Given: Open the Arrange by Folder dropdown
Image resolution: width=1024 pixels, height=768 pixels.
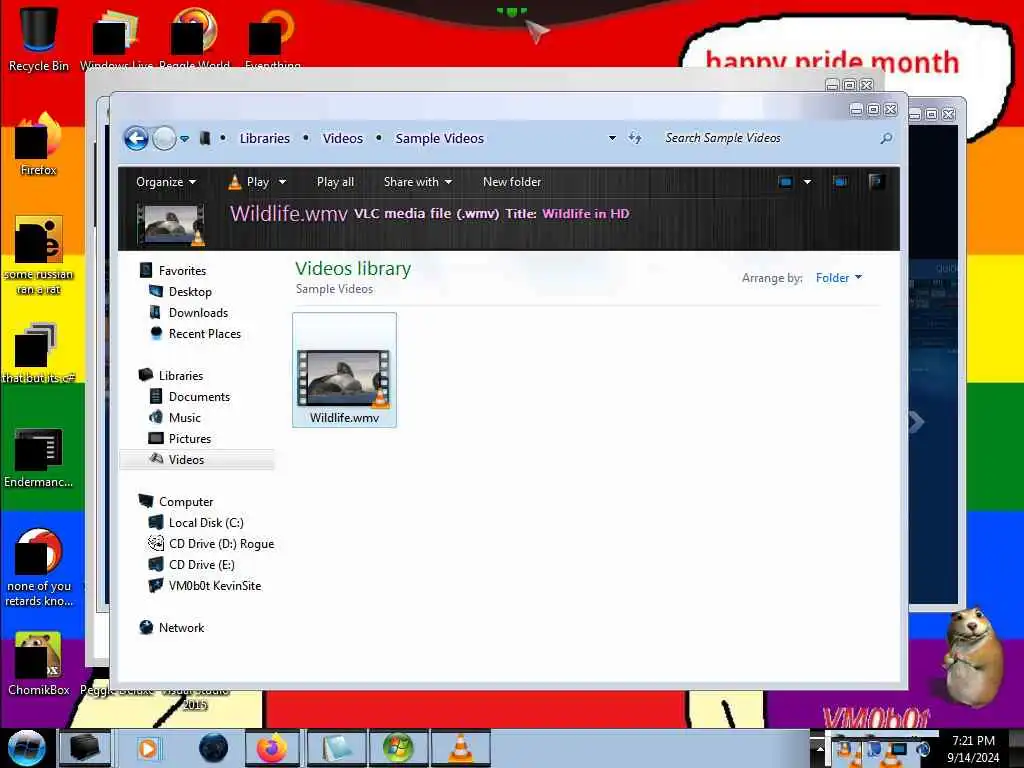Looking at the screenshot, I should (839, 278).
